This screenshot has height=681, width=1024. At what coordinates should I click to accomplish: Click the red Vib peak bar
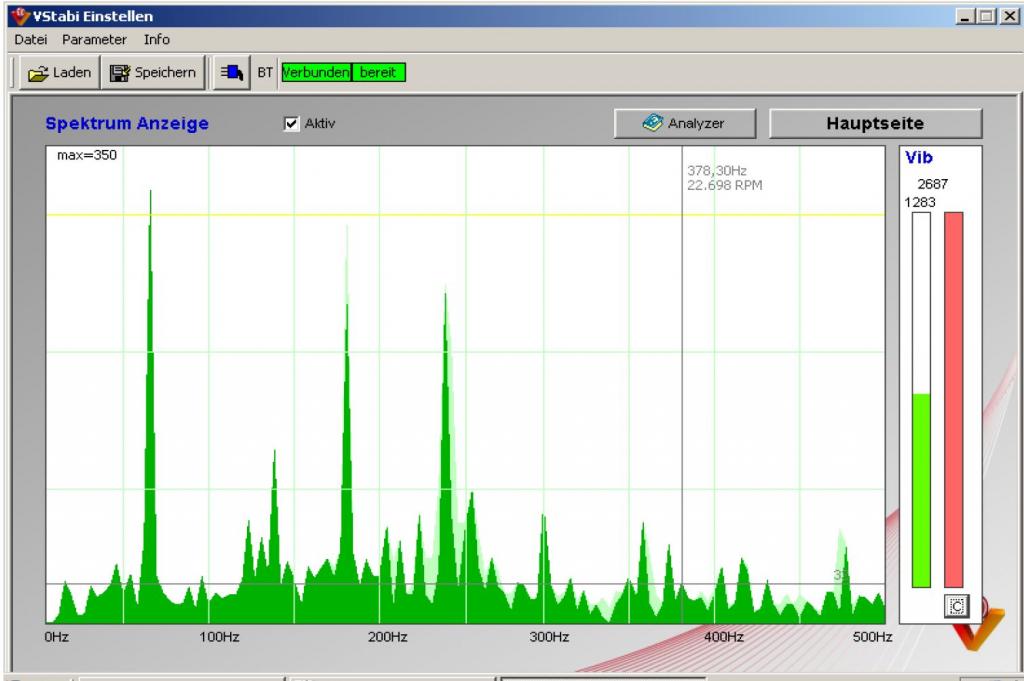click(x=954, y=400)
